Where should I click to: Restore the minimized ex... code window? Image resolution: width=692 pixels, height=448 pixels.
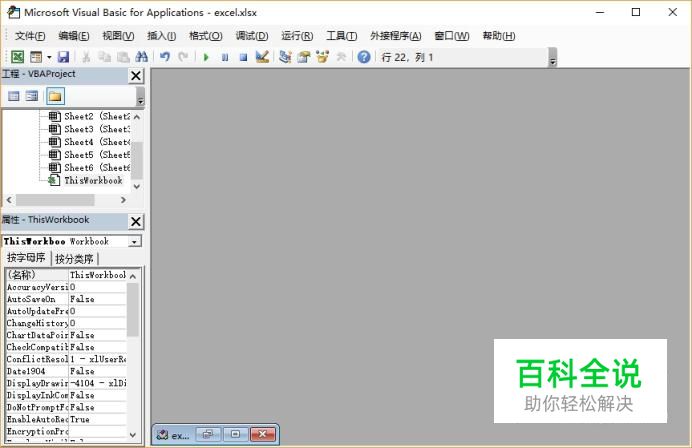point(207,435)
